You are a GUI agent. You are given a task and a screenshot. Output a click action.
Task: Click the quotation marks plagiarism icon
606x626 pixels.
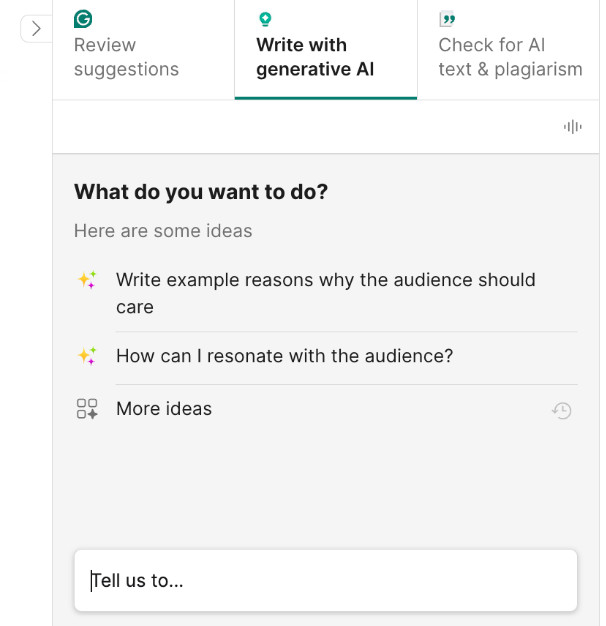[447, 19]
